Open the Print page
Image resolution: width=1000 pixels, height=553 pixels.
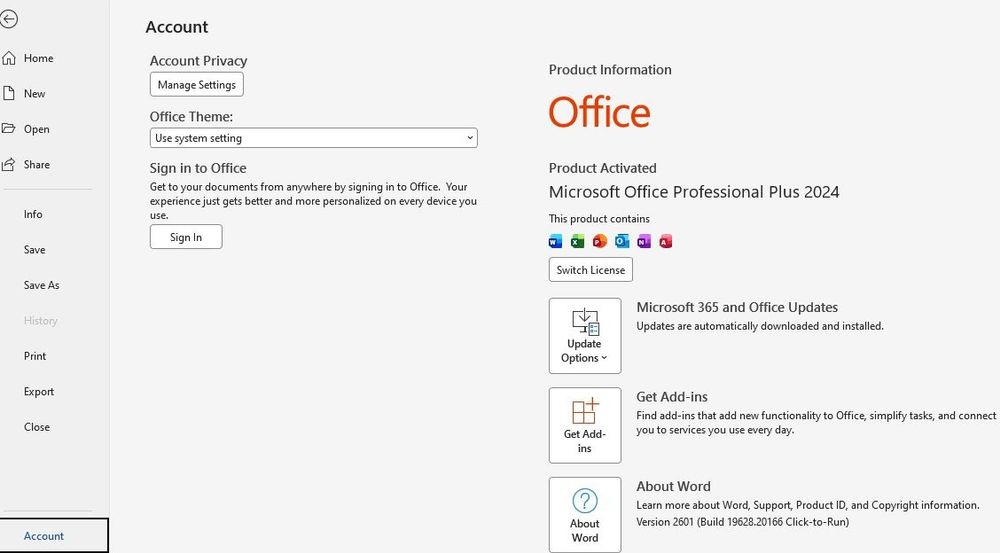[35, 356]
